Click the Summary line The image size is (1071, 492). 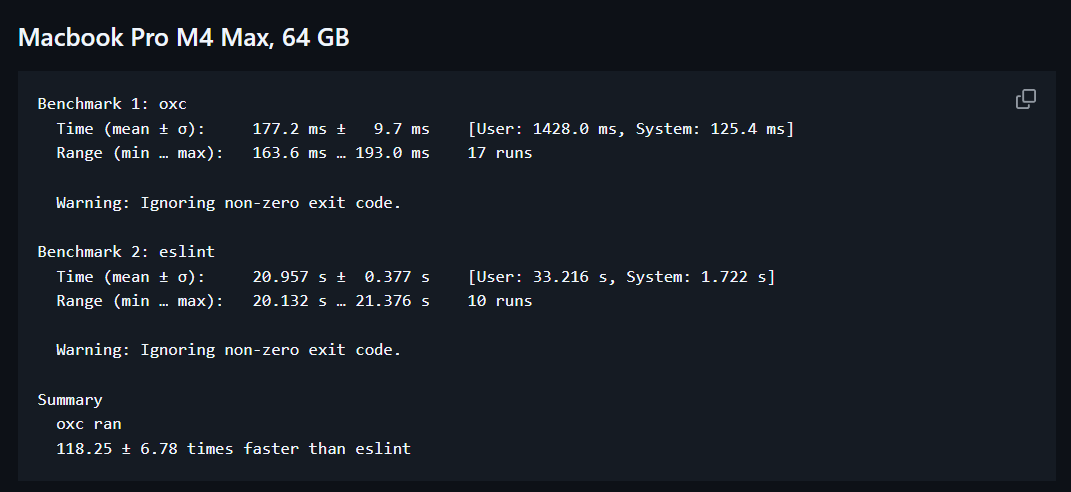tap(70, 400)
